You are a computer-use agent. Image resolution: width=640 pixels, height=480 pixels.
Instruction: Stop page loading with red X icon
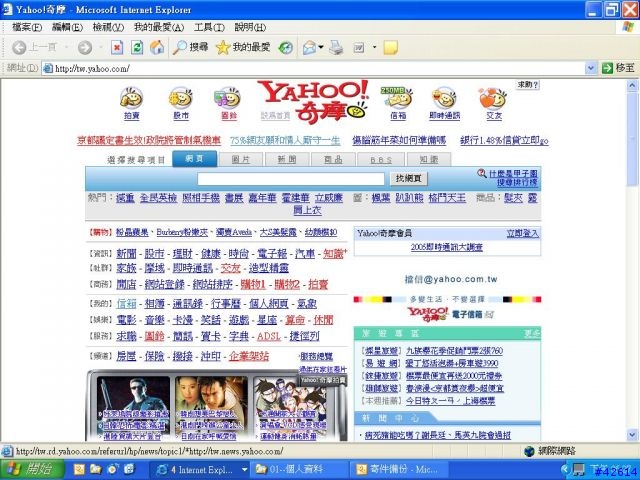(x=117, y=48)
